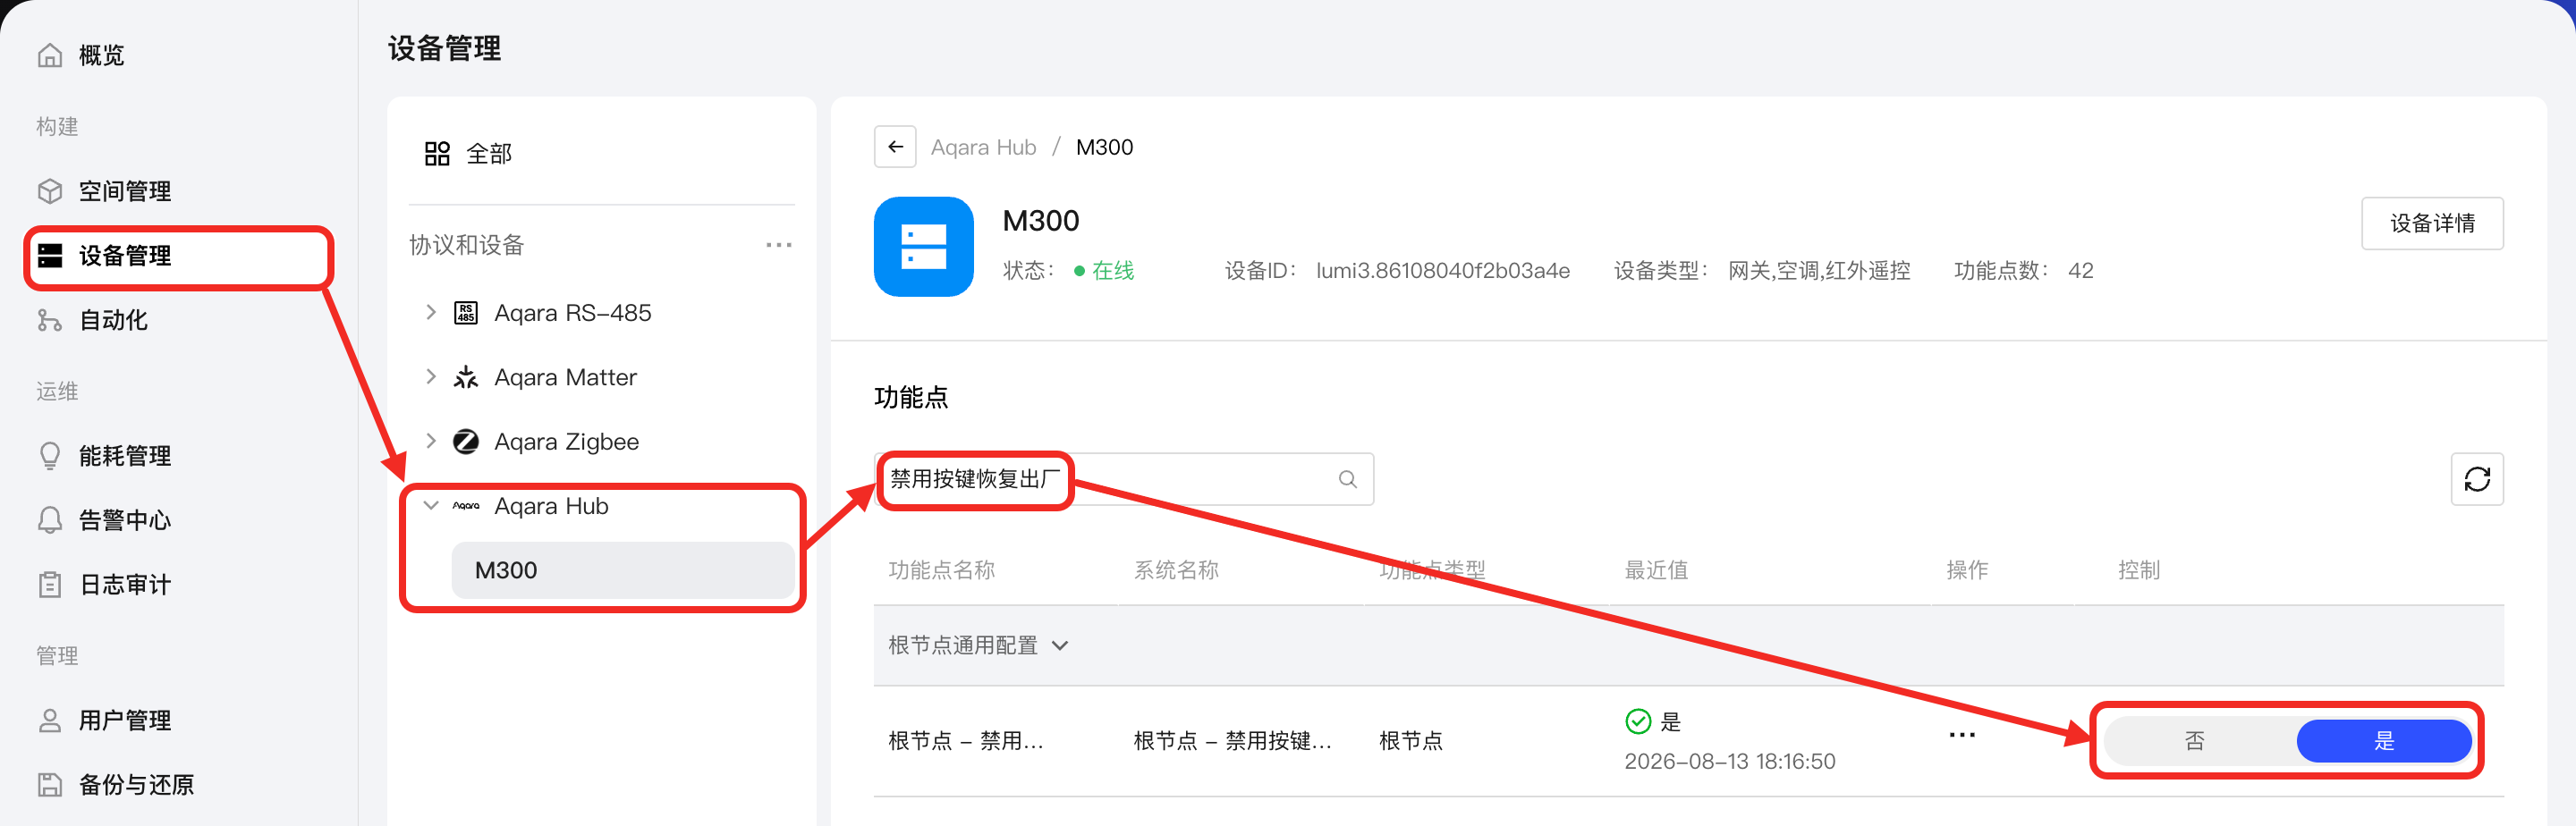Click the Aqara RS-485 protocol icon
Image resolution: width=2576 pixels, height=826 pixels.
(x=466, y=313)
